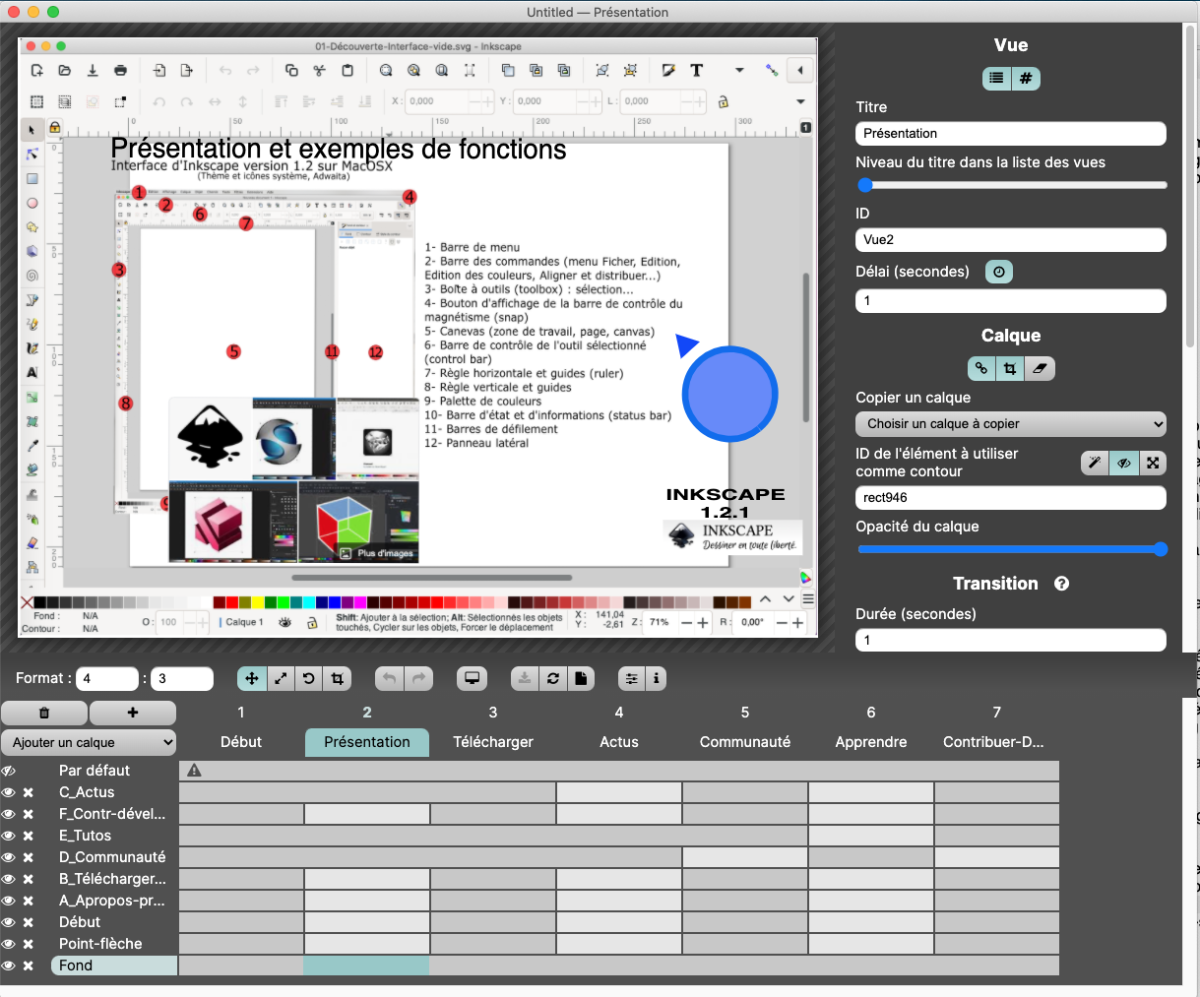Open preferences via the sliders icon

[x=632, y=679]
